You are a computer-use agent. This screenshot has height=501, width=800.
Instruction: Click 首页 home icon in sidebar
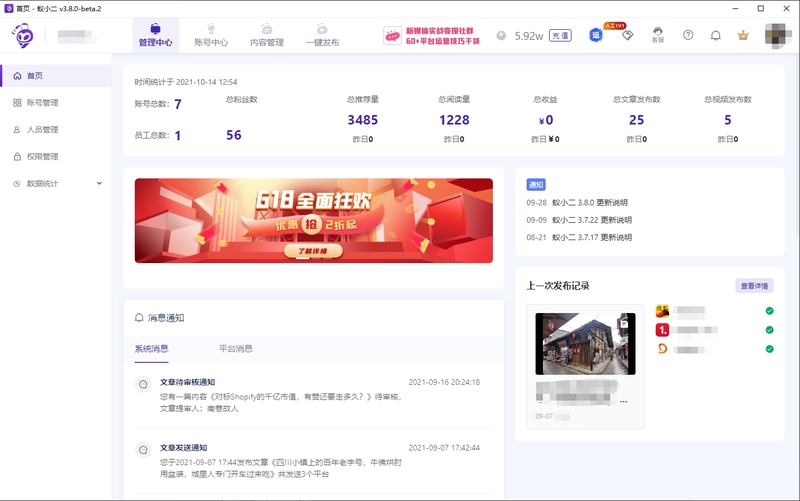[x=17, y=76]
